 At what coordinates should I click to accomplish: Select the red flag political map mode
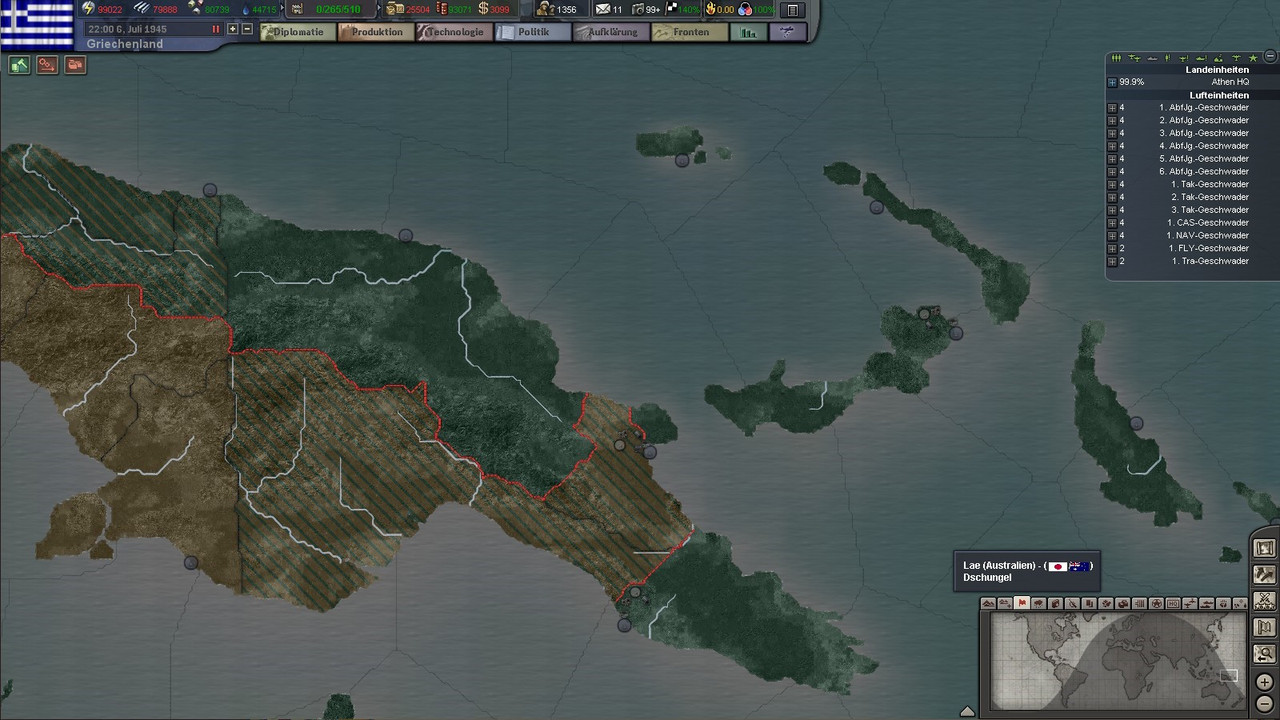(x=1022, y=603)
